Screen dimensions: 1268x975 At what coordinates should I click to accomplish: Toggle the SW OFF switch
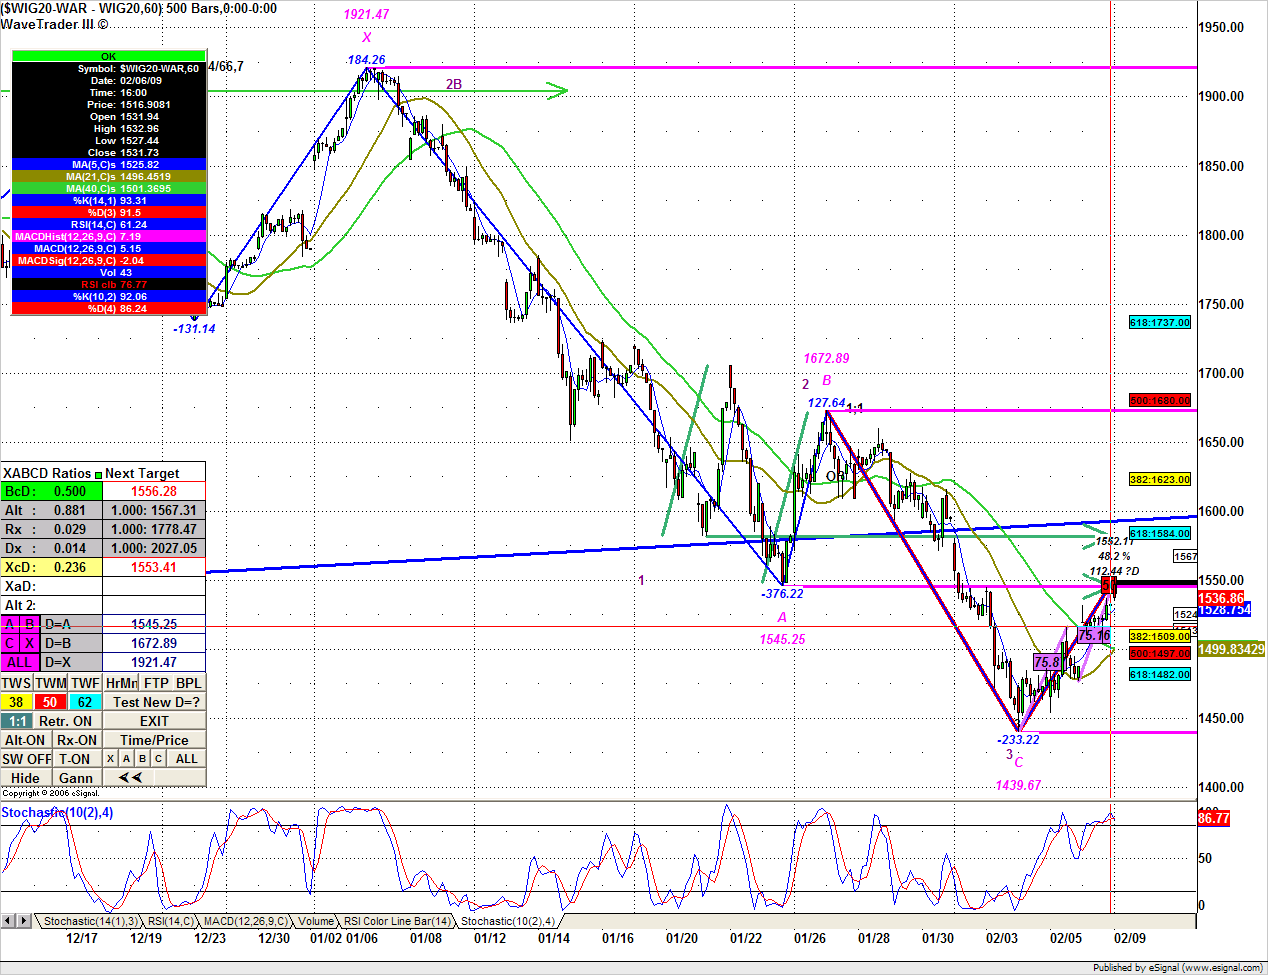click(26, 759)
